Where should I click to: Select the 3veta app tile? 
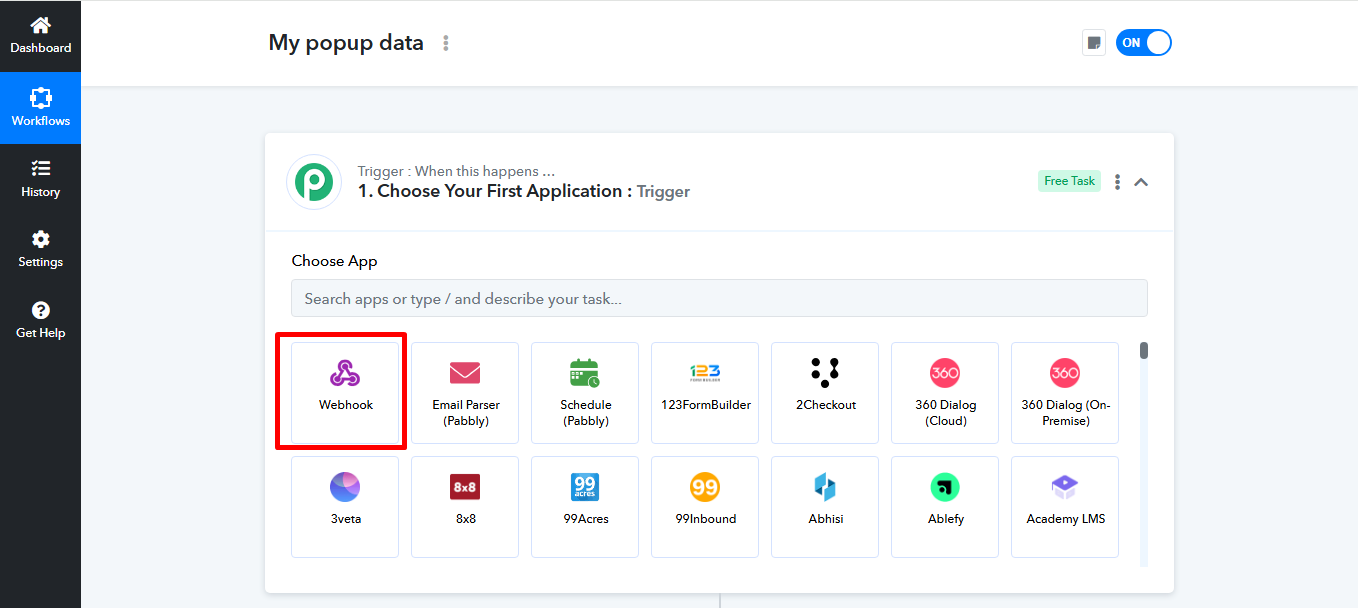point(344,506)
